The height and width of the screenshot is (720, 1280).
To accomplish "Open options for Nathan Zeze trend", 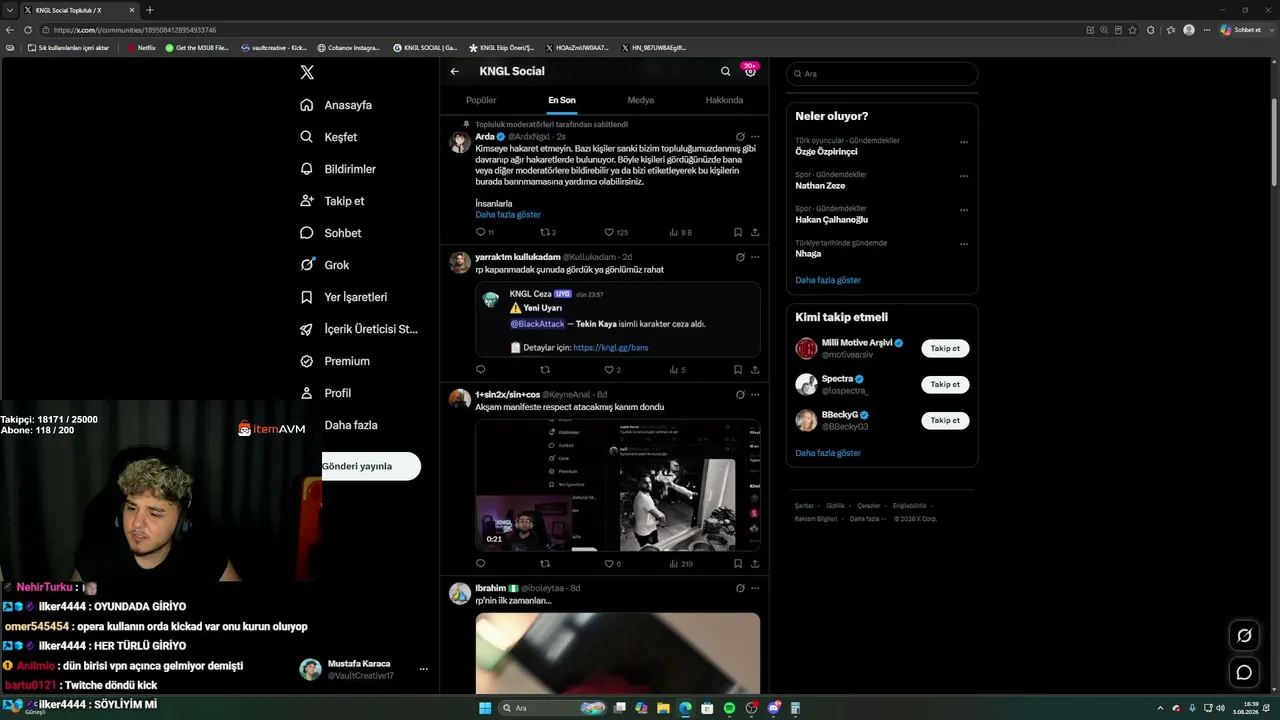I will click(964, 176).
